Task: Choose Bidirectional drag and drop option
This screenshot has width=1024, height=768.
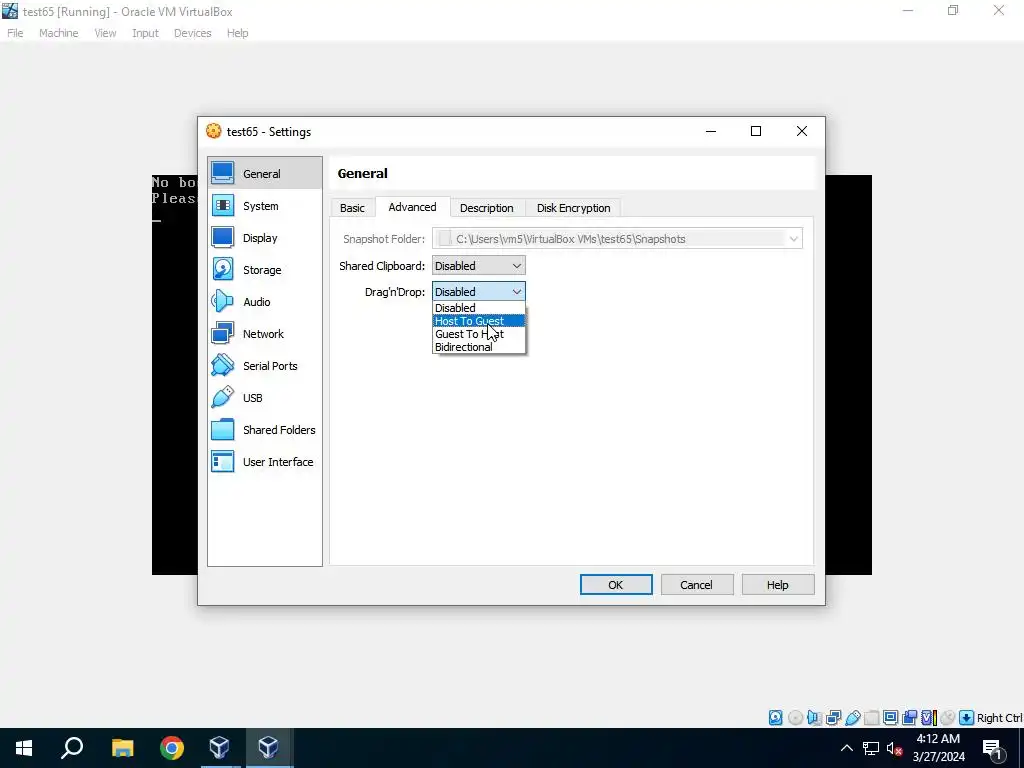Action: click(479, 347)
